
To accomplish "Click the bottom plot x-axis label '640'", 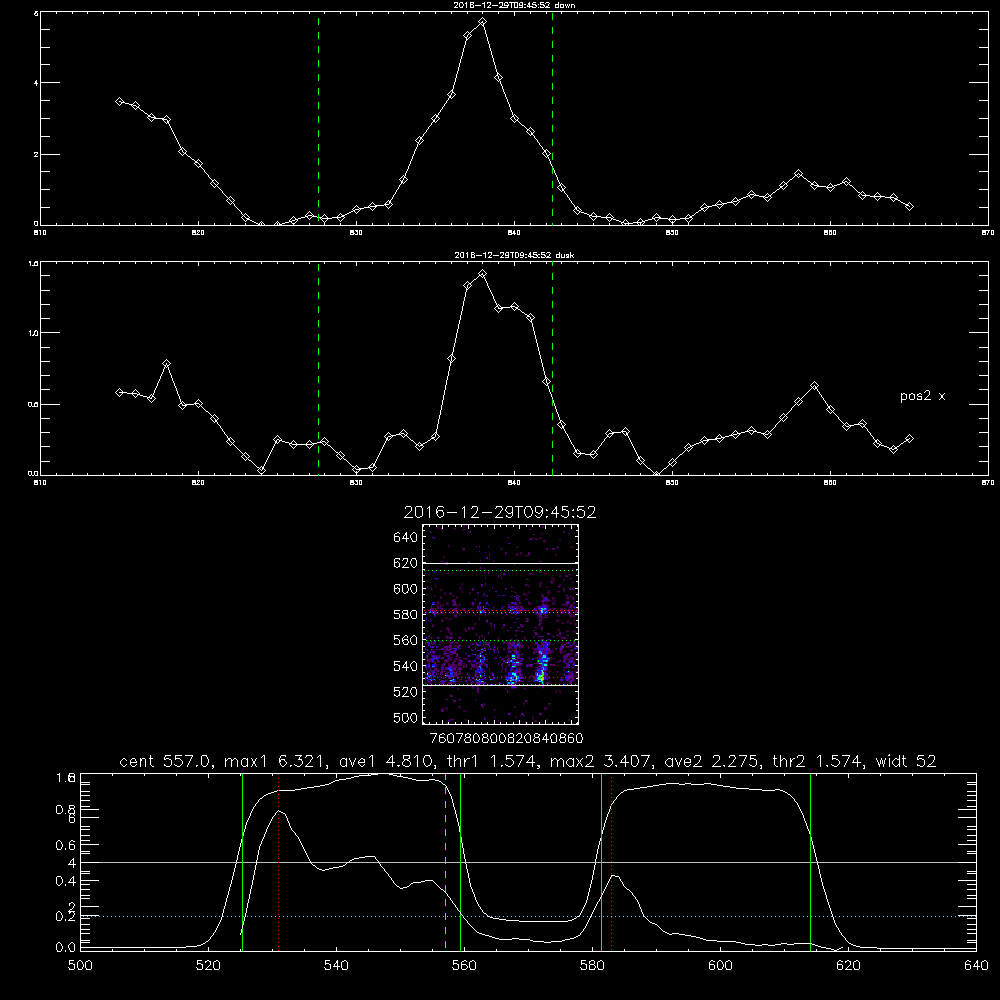I will 976,966.
